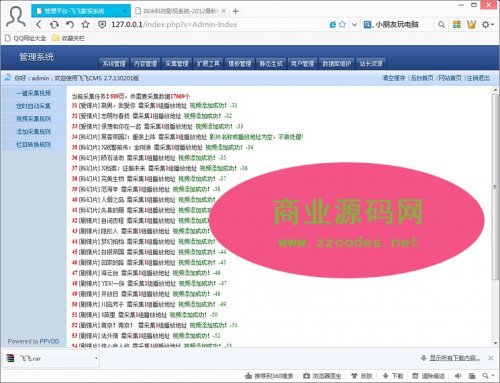The height and width of the screenshot is (383, 500).
Task: Click the 注销退出 logout link
Action: click(478, 78)
